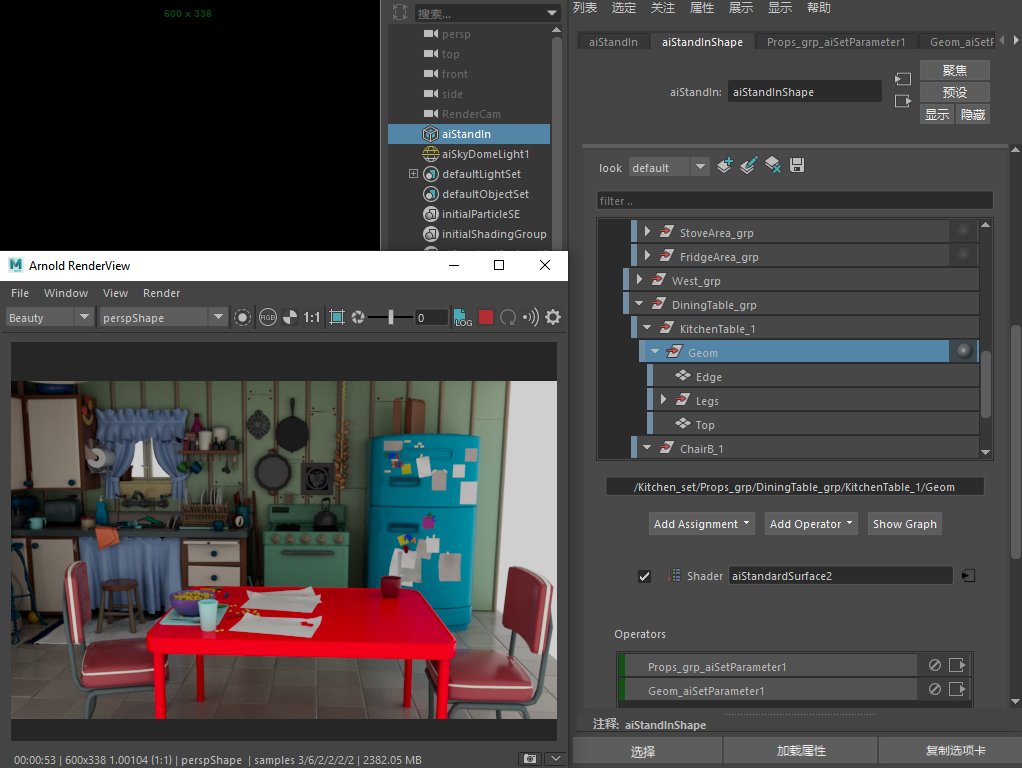Screen dimensions: 1022x768
Task: Open the Beauty AOV dropdown
Action: 49,318
